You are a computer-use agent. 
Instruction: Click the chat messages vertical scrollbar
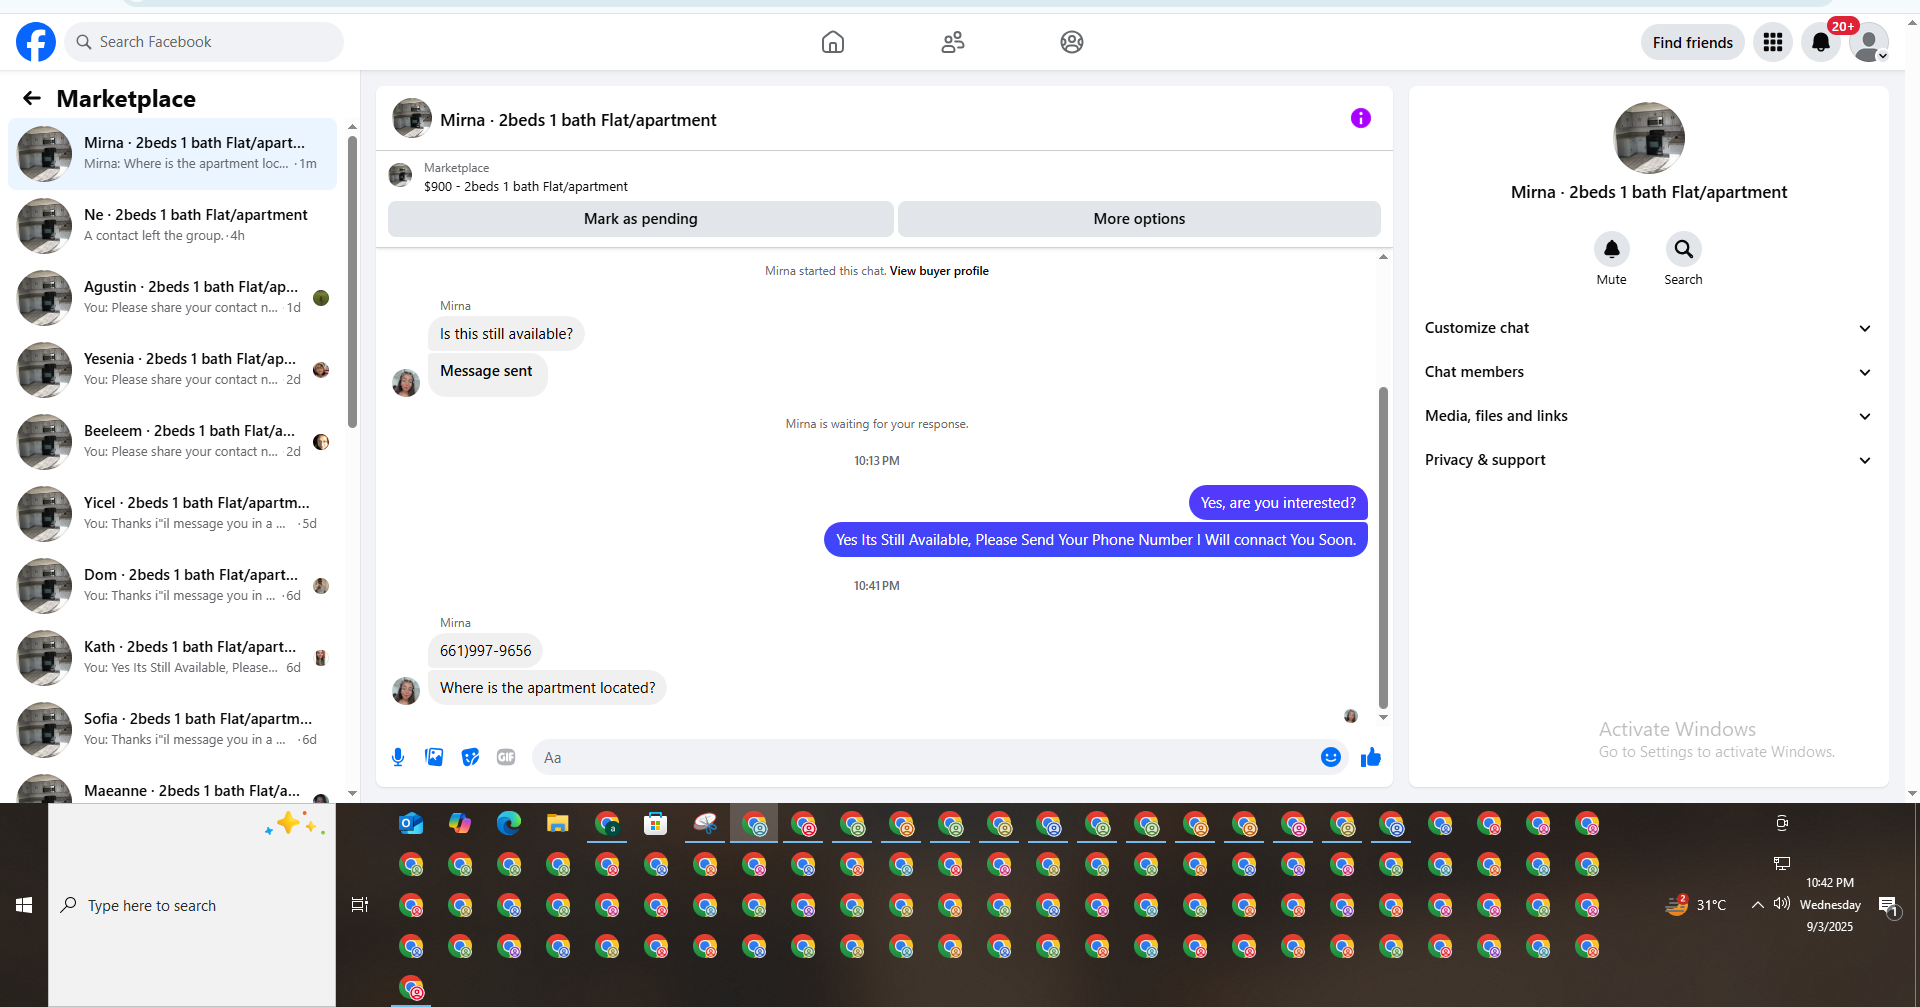point(1383,547)
